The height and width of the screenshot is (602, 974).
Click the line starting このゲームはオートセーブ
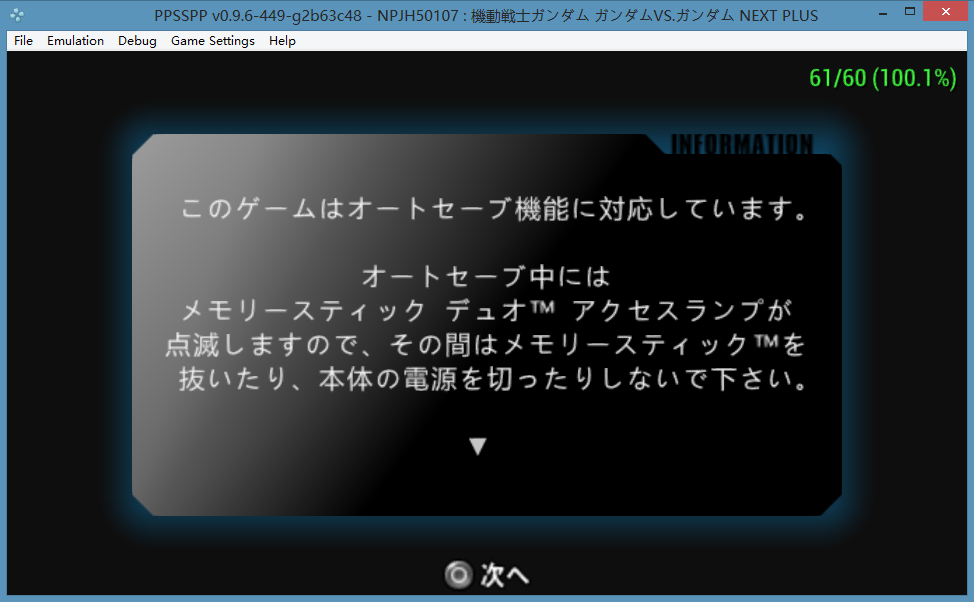click(x=494, y=209)
